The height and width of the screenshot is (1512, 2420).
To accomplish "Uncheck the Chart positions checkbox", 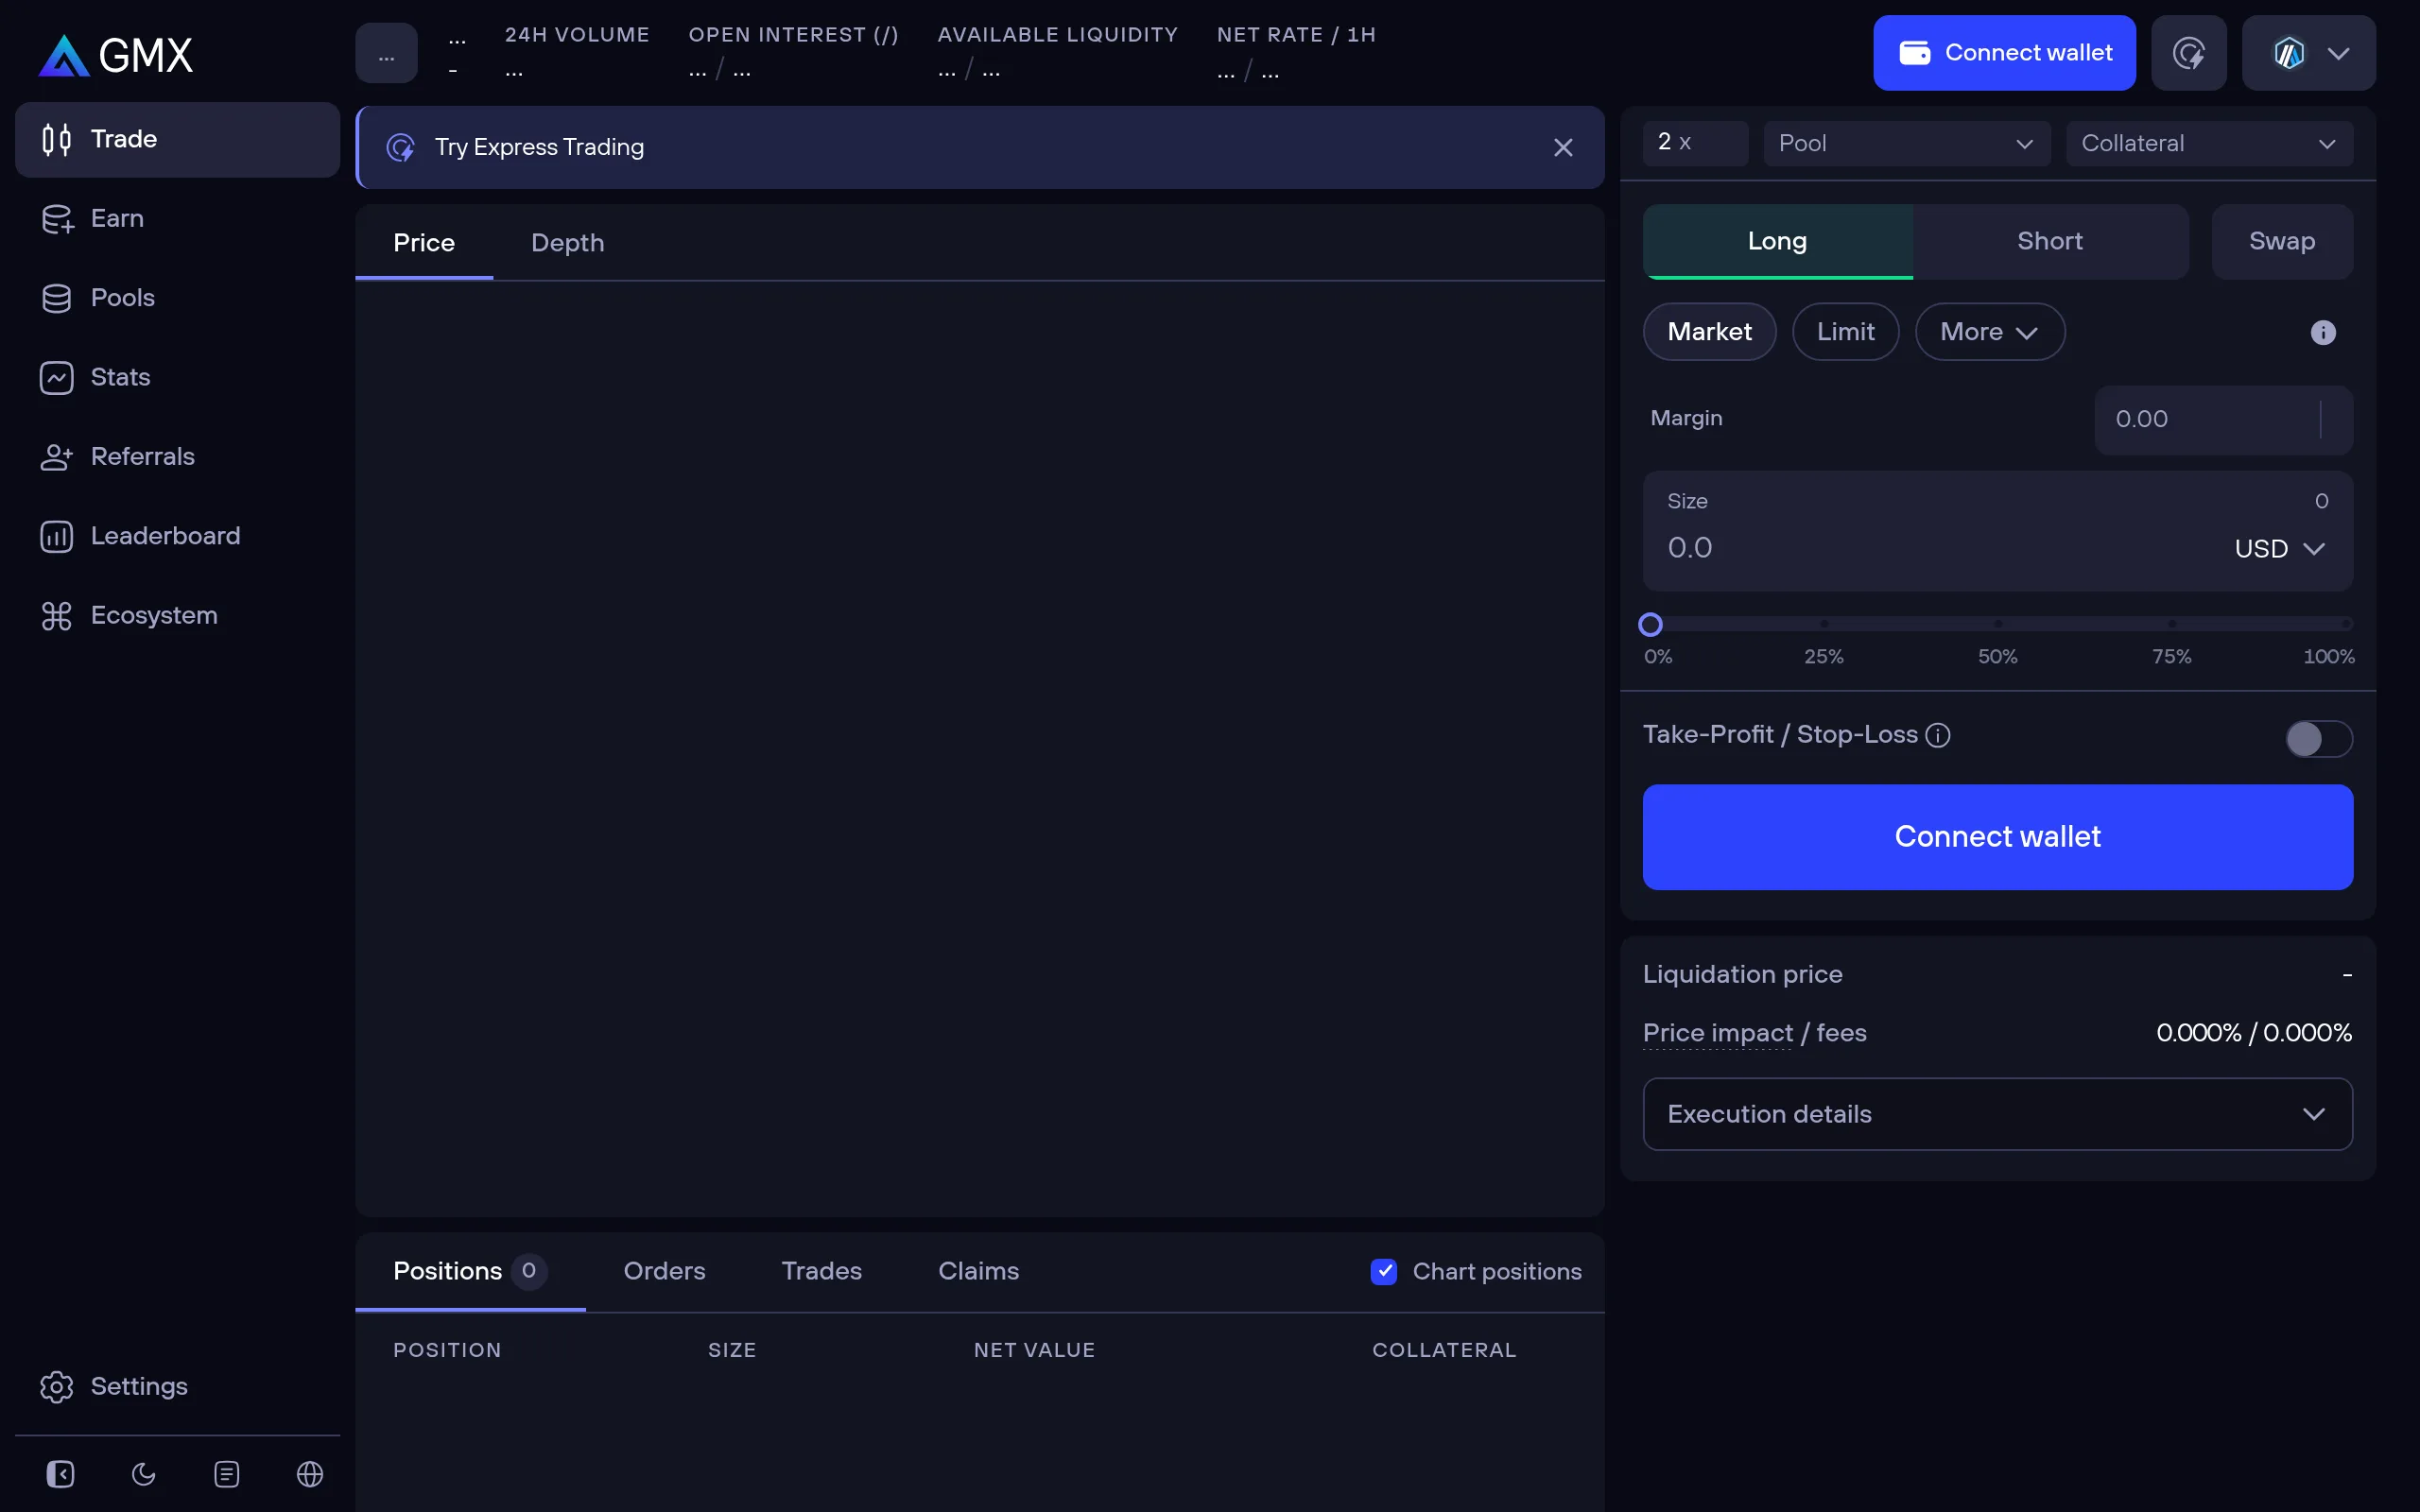I will click(x=1383, y=1271).
